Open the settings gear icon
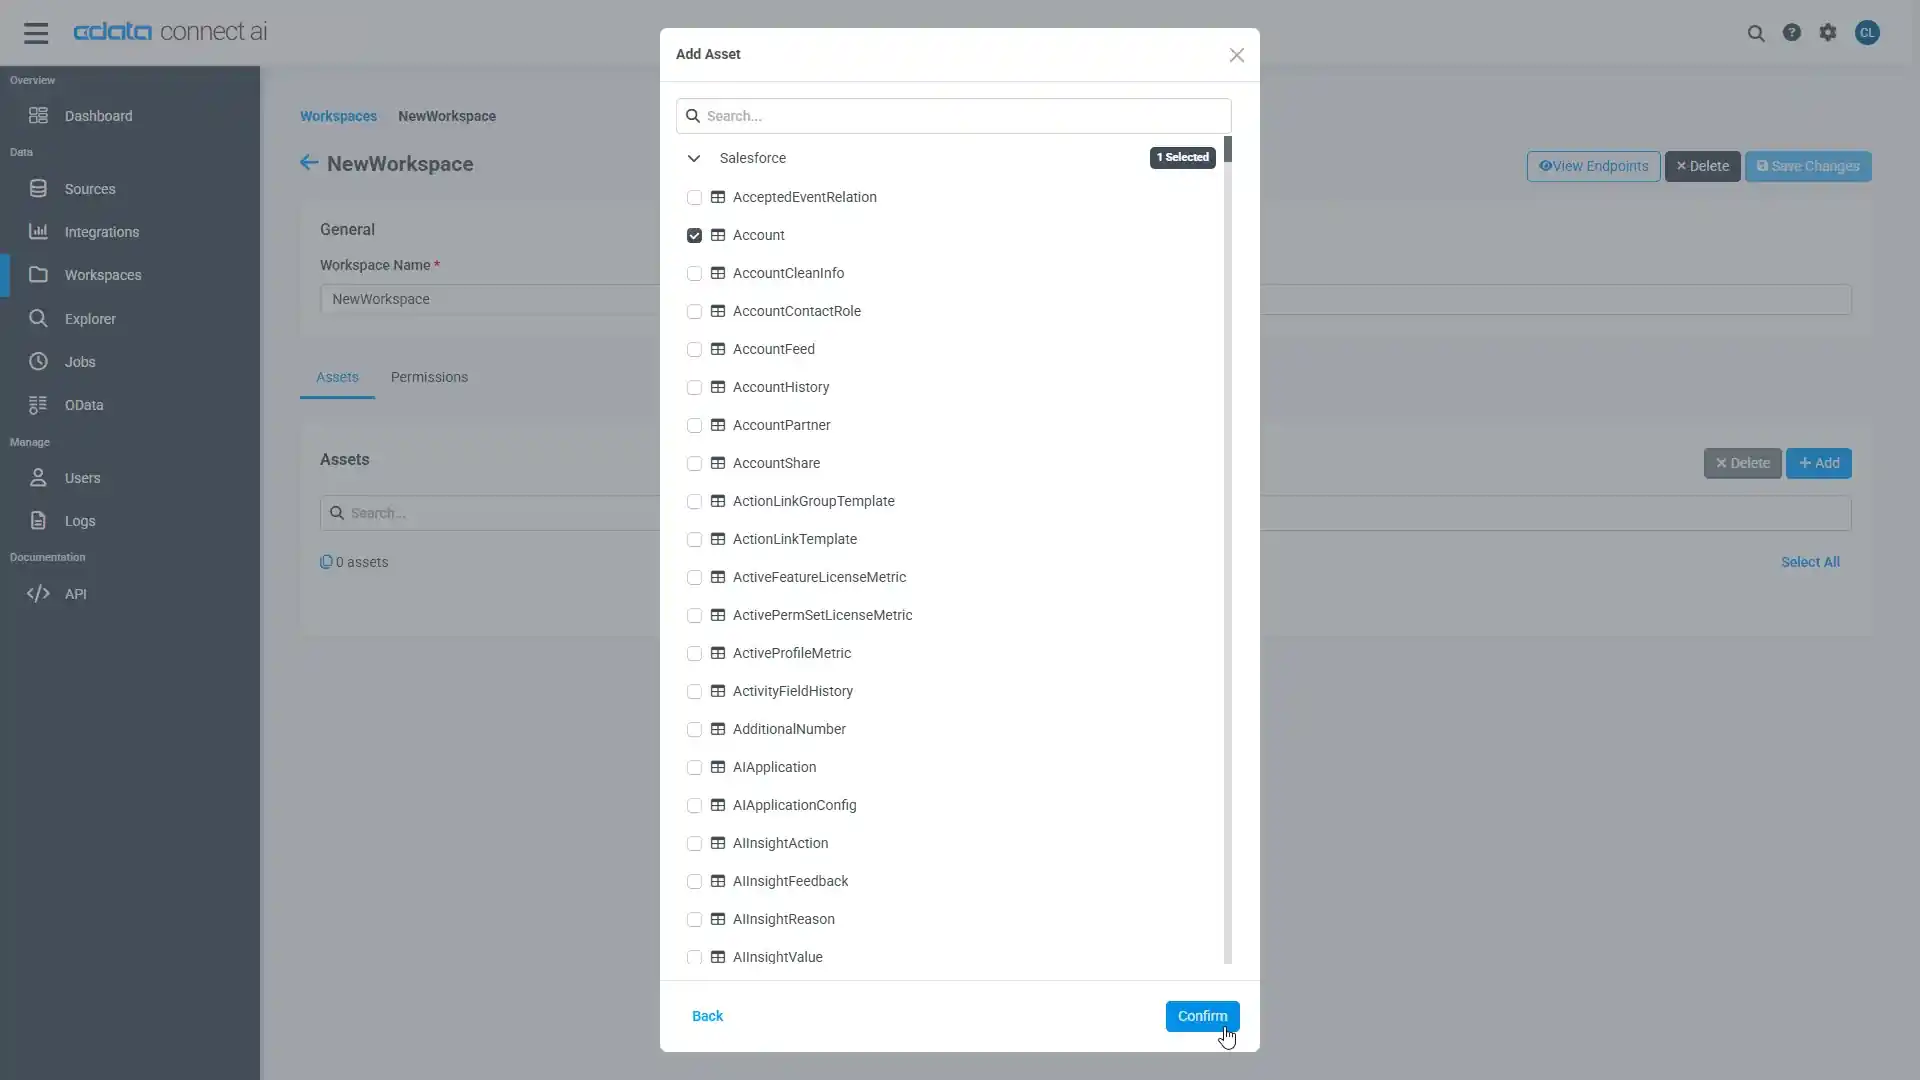1920x1080 pixels. 1828,33
